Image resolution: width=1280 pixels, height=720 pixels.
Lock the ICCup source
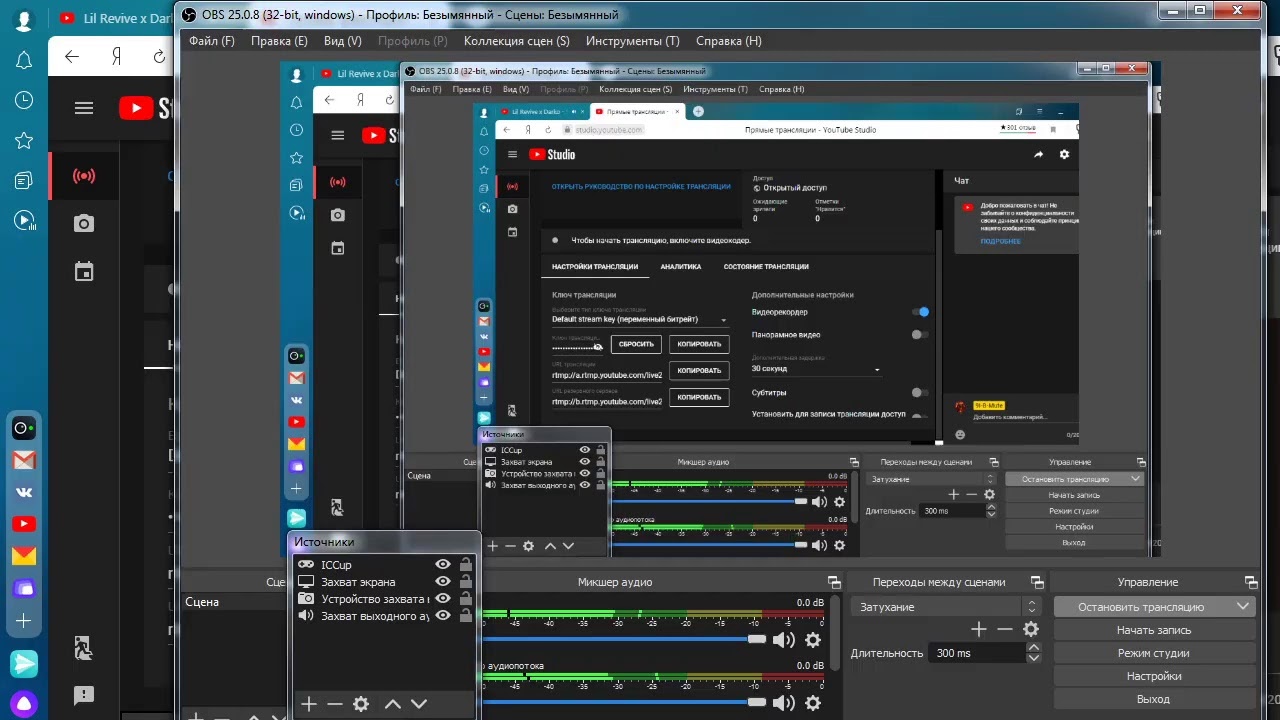(465, 565)
